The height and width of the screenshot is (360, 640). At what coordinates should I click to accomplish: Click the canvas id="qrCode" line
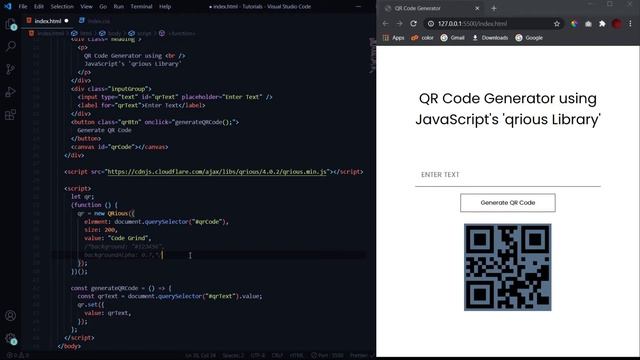[x=119, y=147]
